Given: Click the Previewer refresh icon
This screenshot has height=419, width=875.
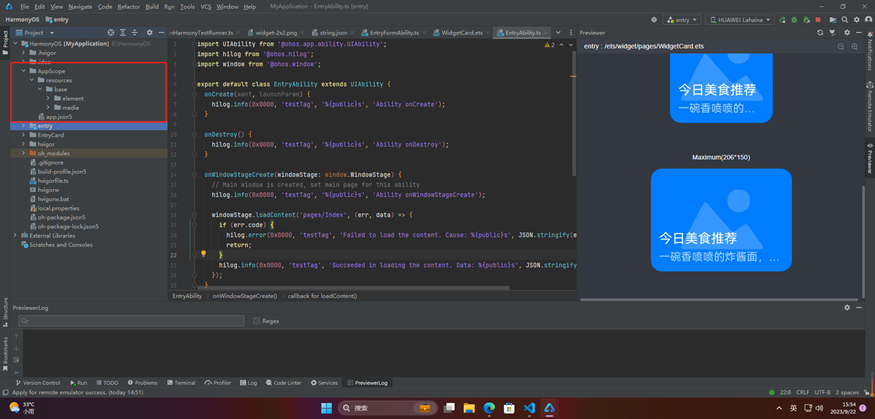Looking at the screenshot, I should click(820, 32).
